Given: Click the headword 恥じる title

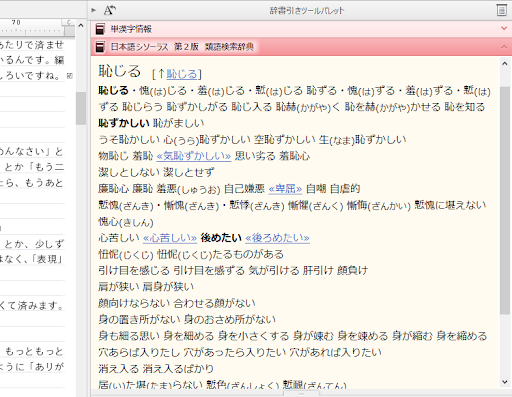Looking at the screenshot, I should point(119,71).
